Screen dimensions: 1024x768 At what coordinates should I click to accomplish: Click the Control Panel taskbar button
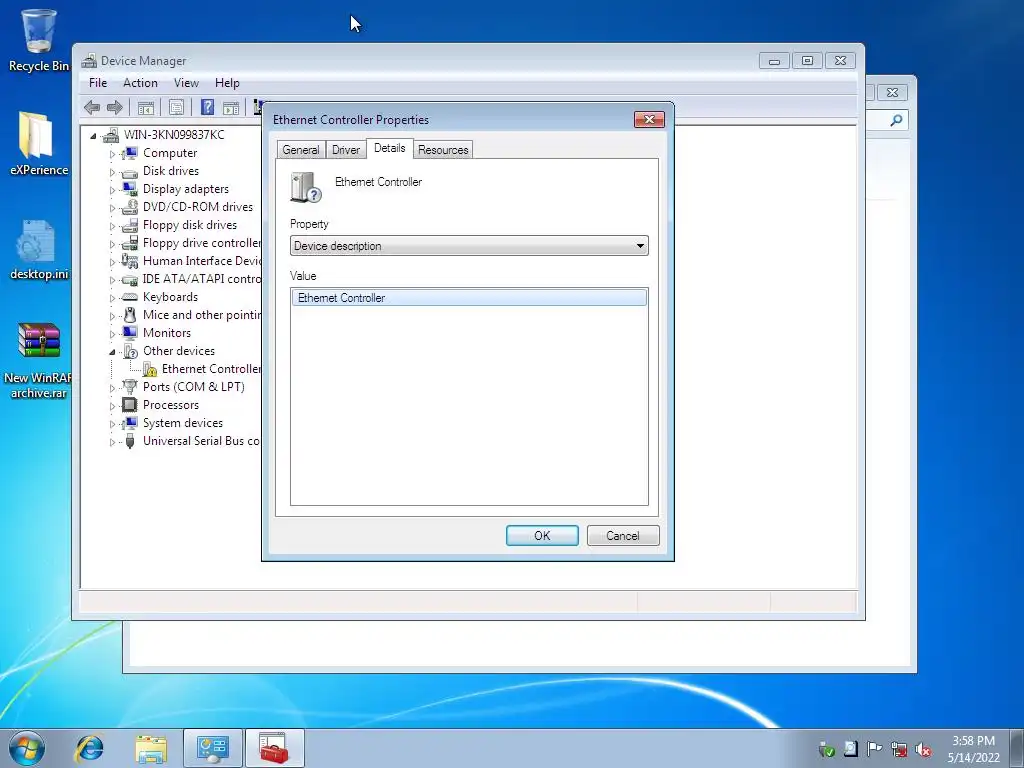click(213, 748)
